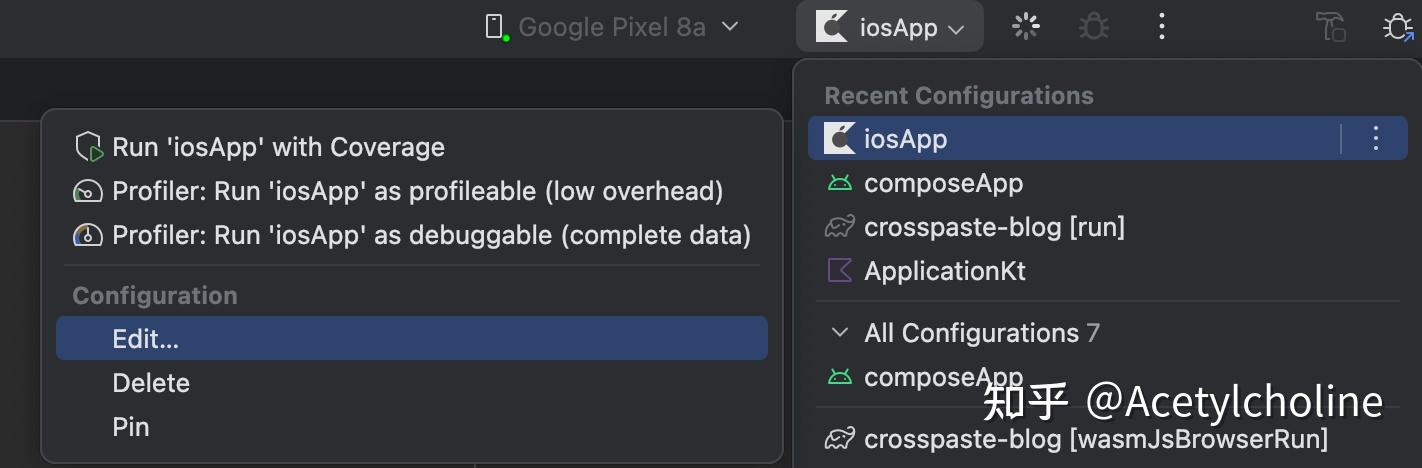
Task: Open the iosApp run configuration dropdown
Action: [x=890, y=27]
